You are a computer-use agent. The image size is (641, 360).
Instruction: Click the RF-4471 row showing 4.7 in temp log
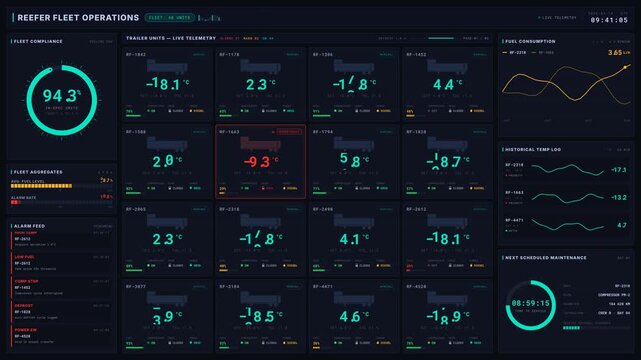(x=566, y=225)
